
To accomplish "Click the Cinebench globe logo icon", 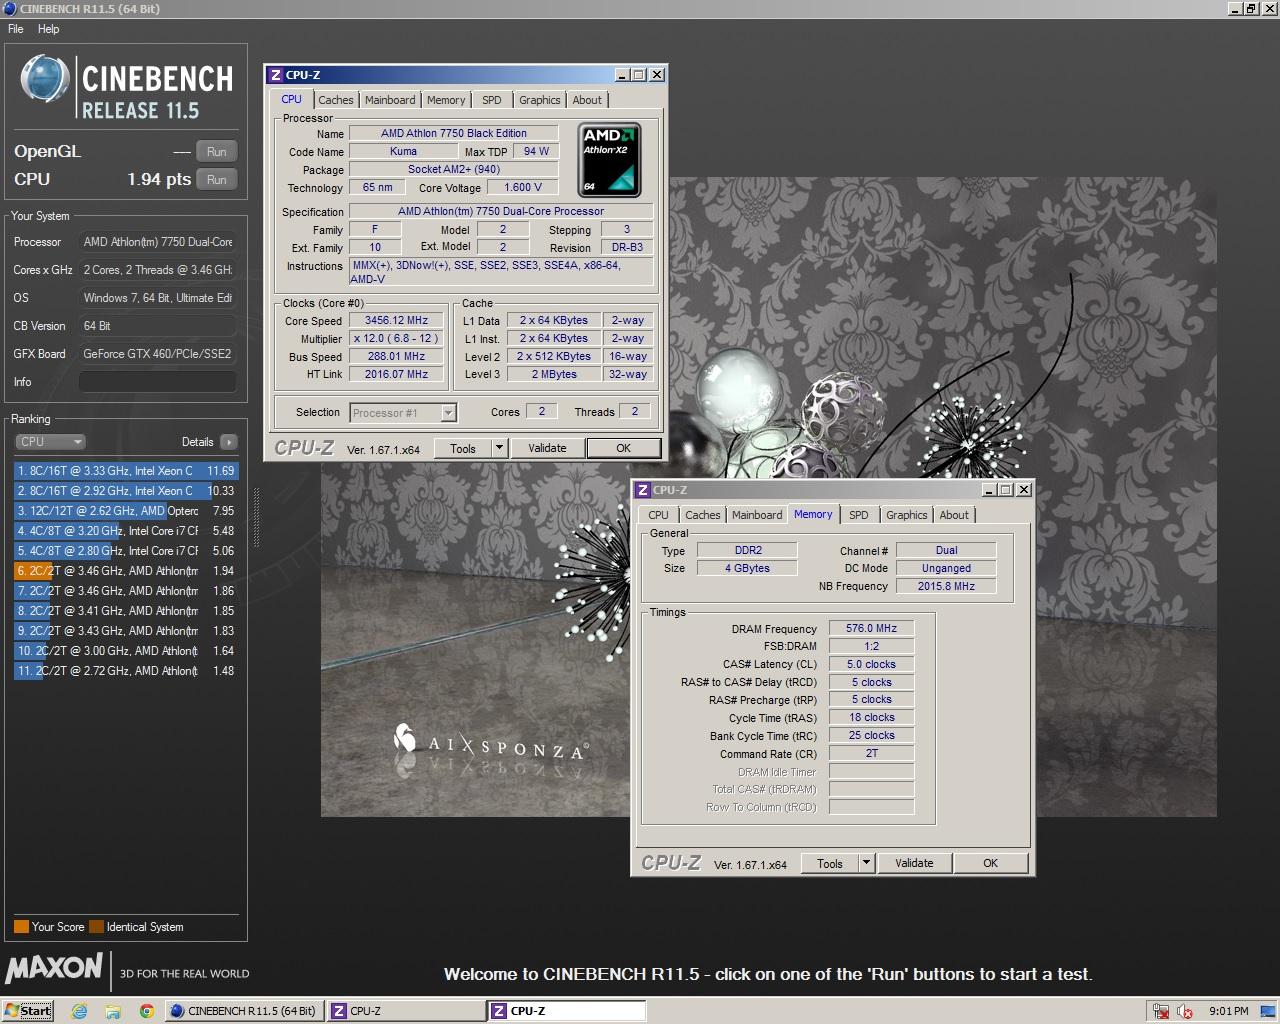I will click(45, 79).
